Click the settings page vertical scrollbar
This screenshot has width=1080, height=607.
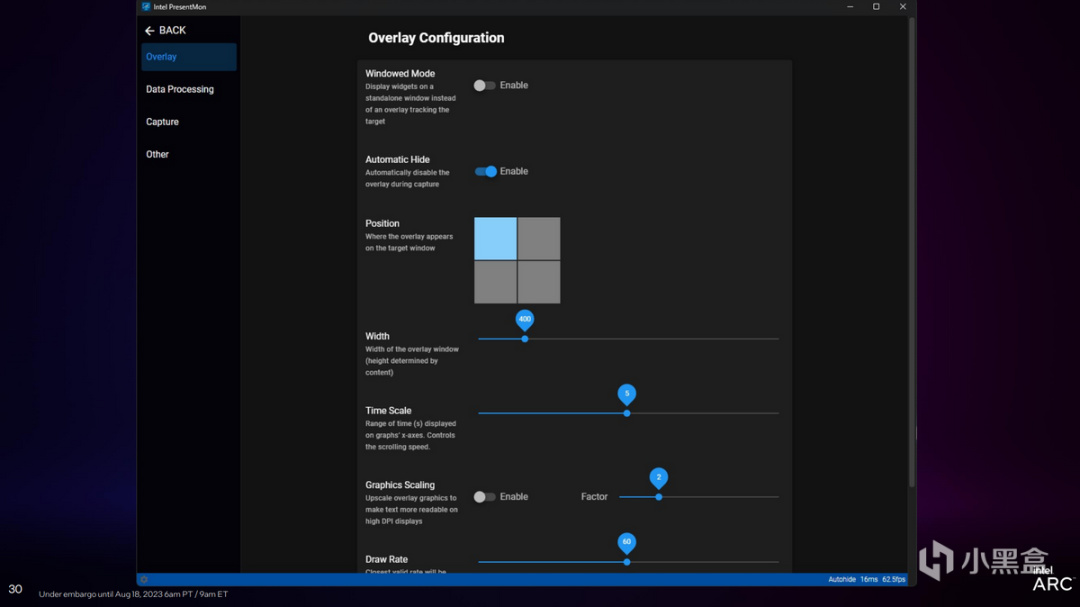912,251
